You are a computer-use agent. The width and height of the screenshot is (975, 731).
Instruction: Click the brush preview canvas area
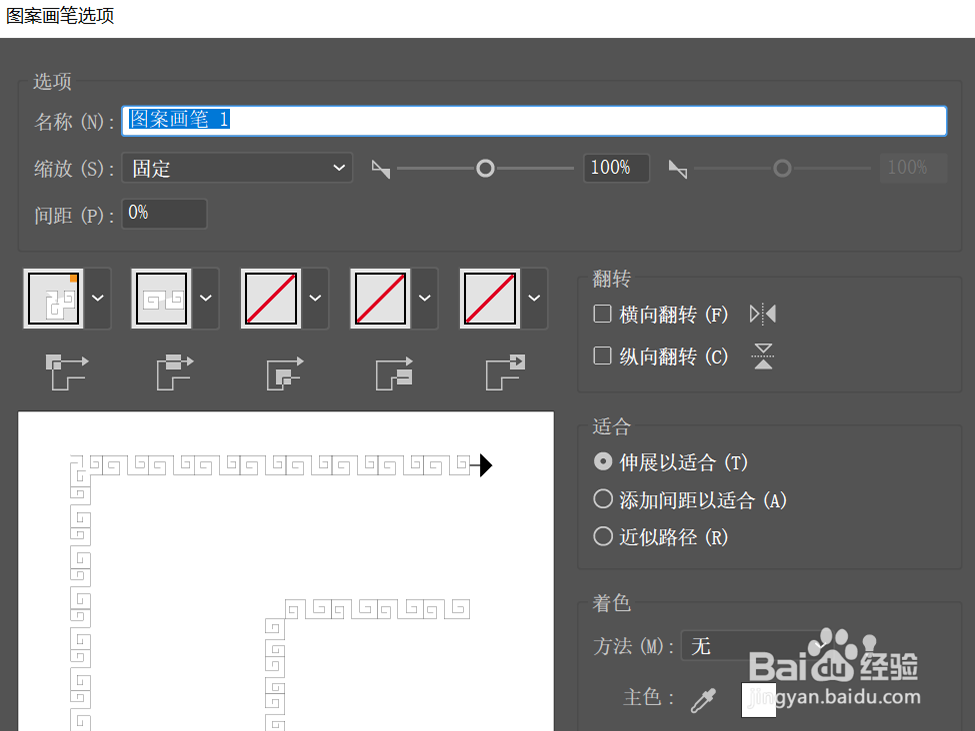pos(286,571)
